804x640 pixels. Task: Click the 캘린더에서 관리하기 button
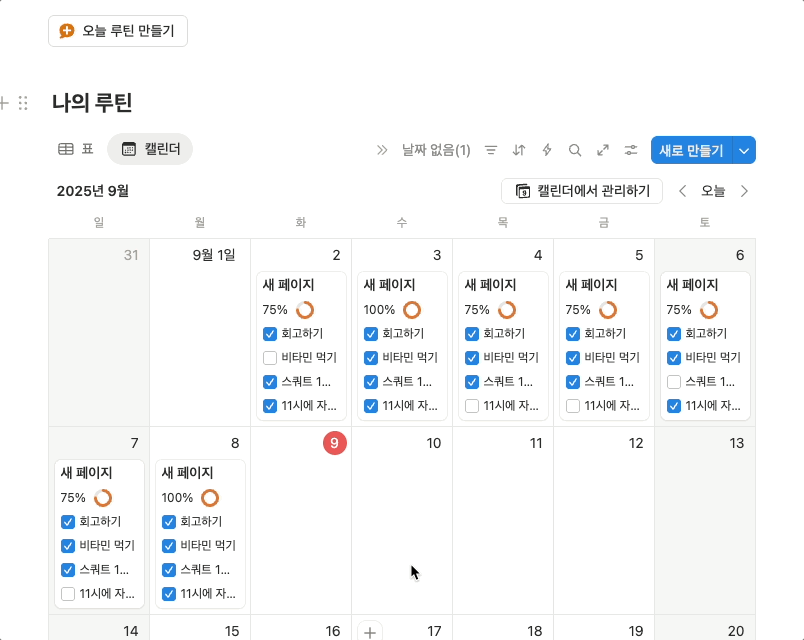pyautogui.click(x=582, y=191)
